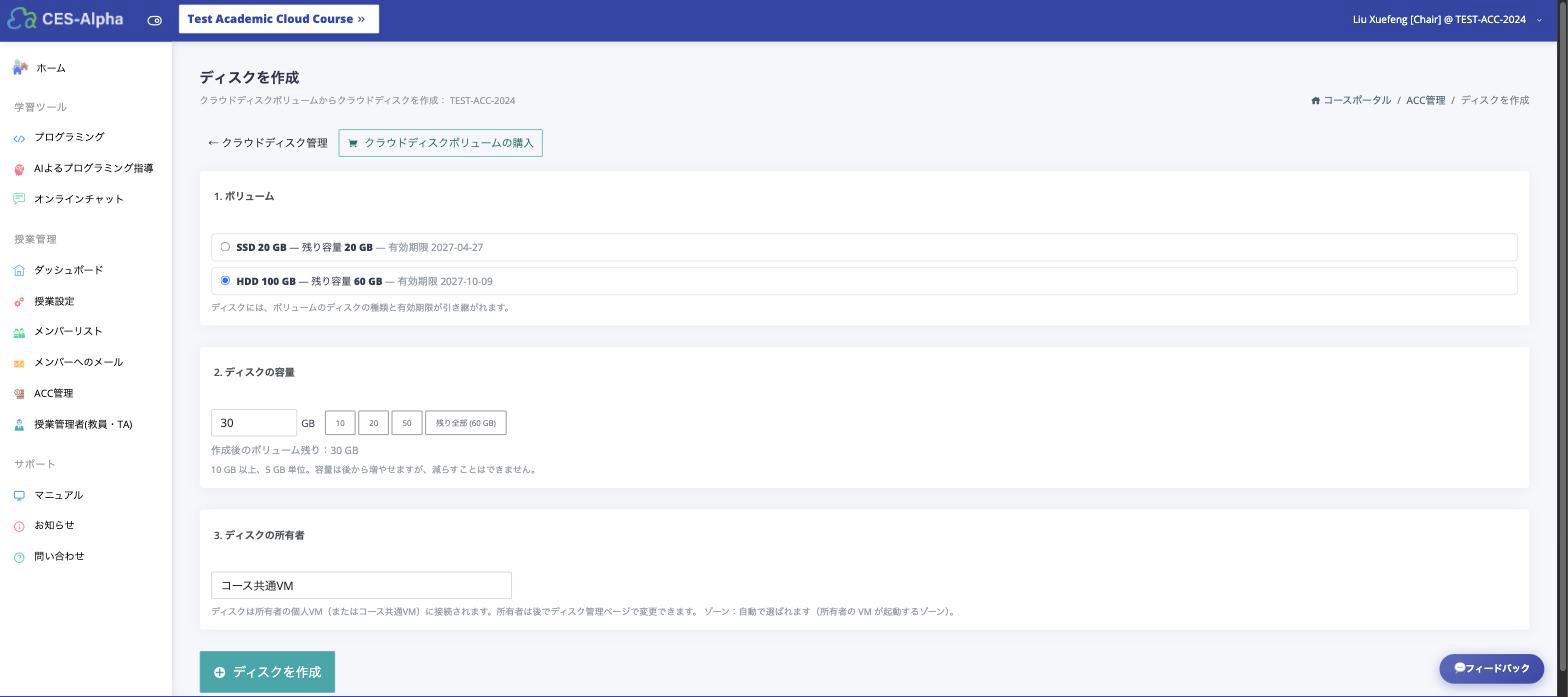Click the マニュアル monitor icon
The image size is (1568, 697).
point(19,496)
